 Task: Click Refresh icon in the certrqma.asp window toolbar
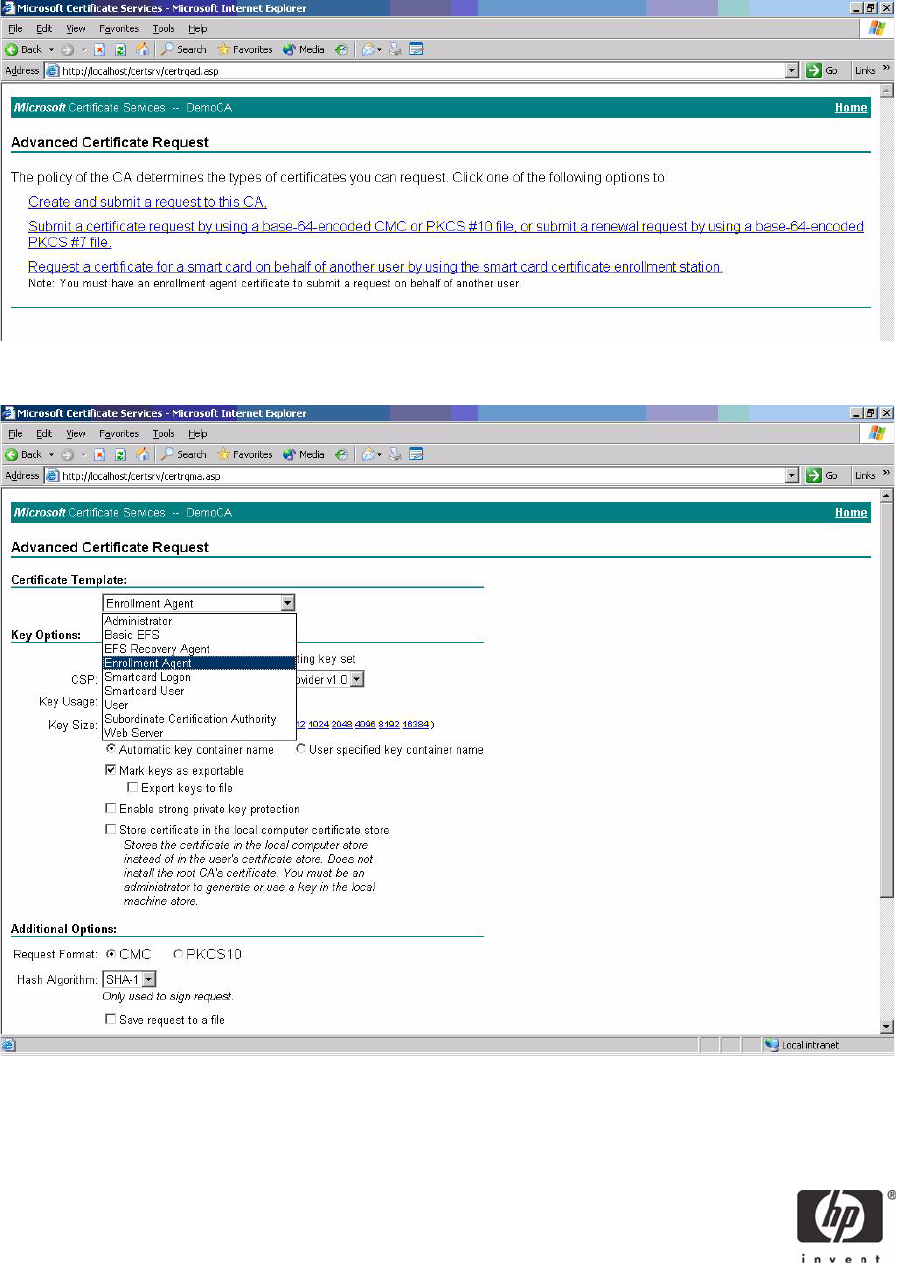[121, 454]
